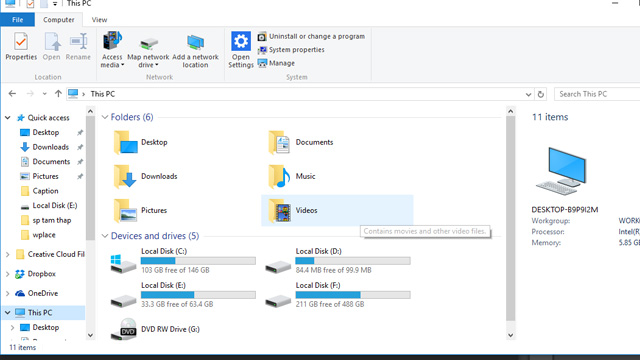Viewport: 640px width, 360px height.
Task: Select Local Disk (F:) drive icon
Action: (x=278, y=301)
